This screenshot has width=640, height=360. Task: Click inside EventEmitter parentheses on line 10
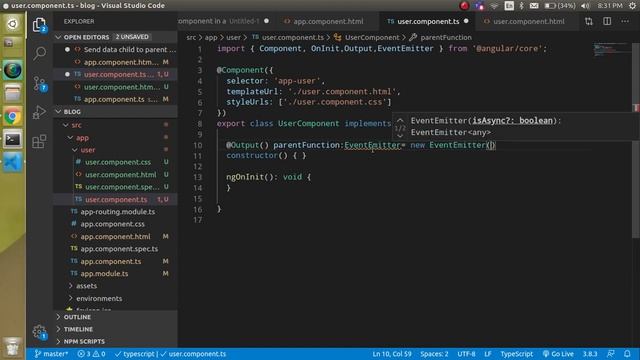coord(491,145)
